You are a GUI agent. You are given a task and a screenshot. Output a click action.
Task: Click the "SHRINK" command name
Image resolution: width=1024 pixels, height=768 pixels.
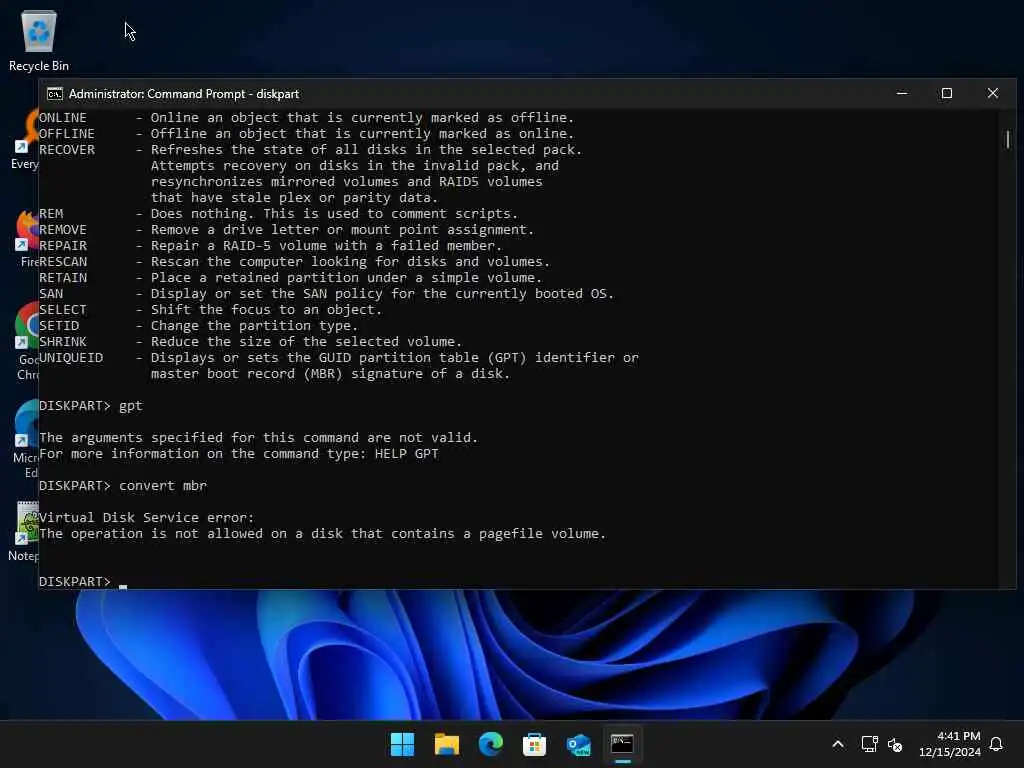(63, 342)
